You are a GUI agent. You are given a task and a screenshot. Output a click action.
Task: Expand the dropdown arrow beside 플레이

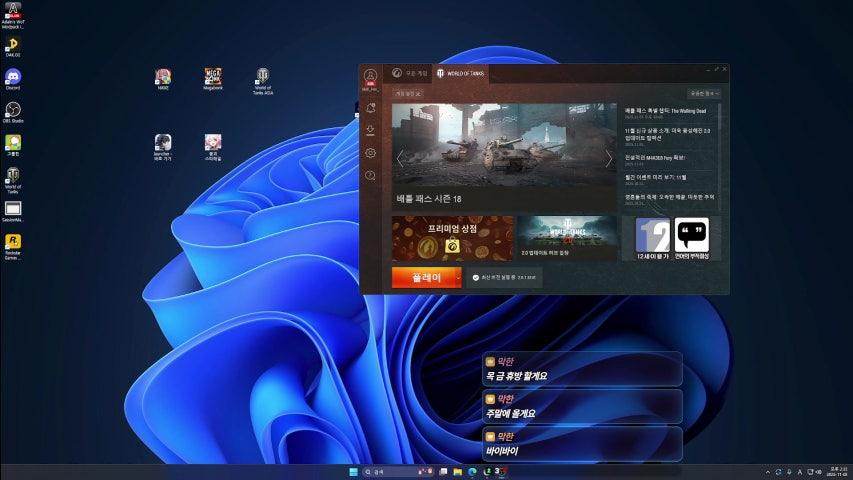pyautogui.click(x=457, y=278)
